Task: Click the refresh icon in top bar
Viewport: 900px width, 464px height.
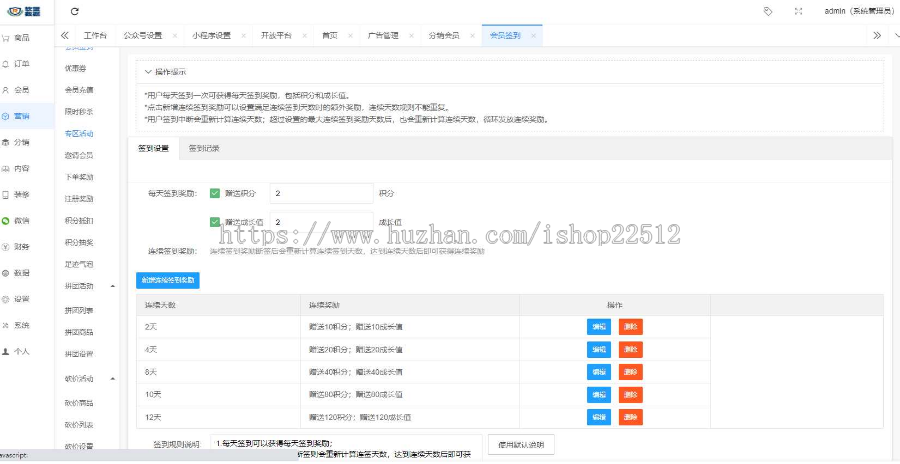Action: pyautogui.click(x=75, y=11)
